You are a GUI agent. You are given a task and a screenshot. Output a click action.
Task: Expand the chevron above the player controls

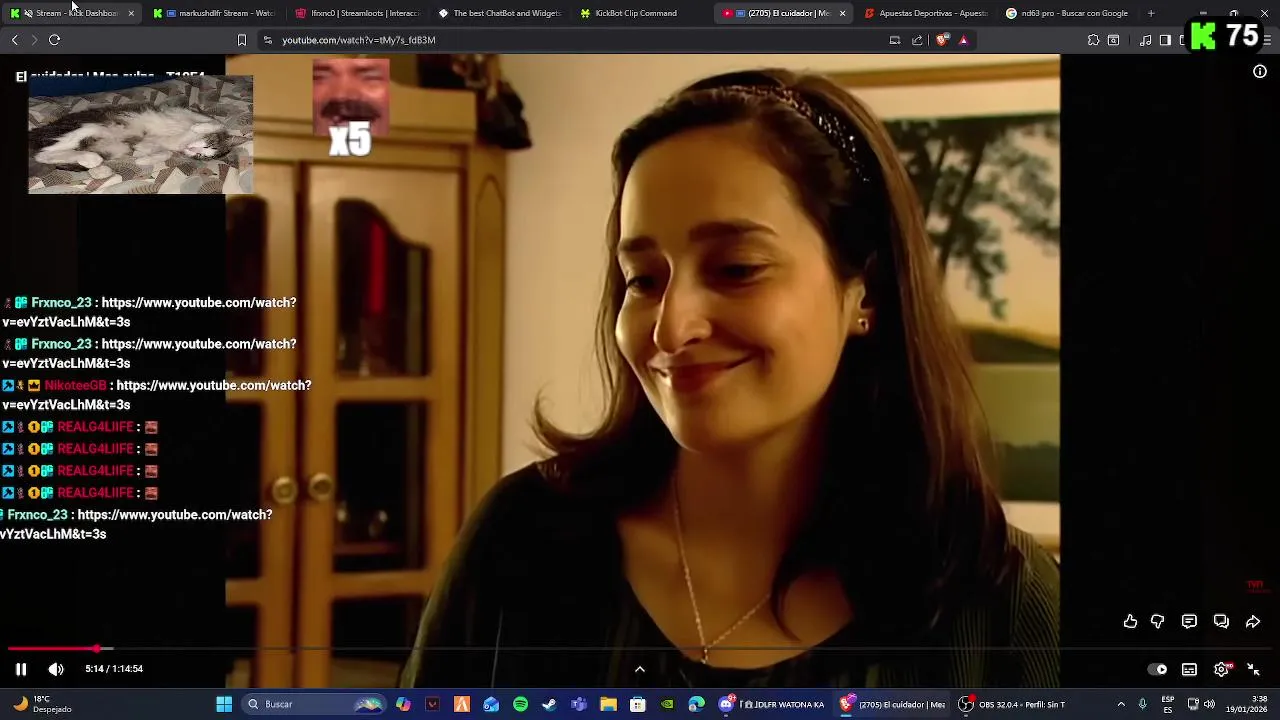click(x=640, y=669)
